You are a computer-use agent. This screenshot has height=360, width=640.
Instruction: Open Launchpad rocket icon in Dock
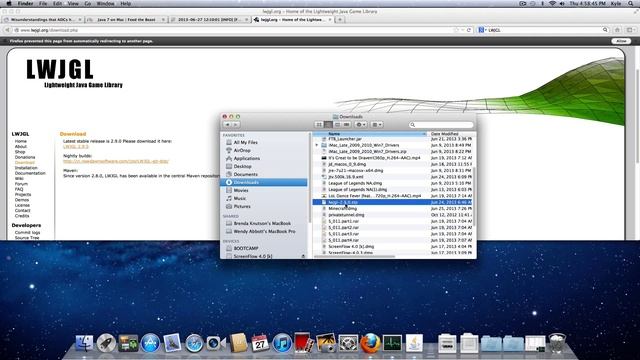[106, 343]
